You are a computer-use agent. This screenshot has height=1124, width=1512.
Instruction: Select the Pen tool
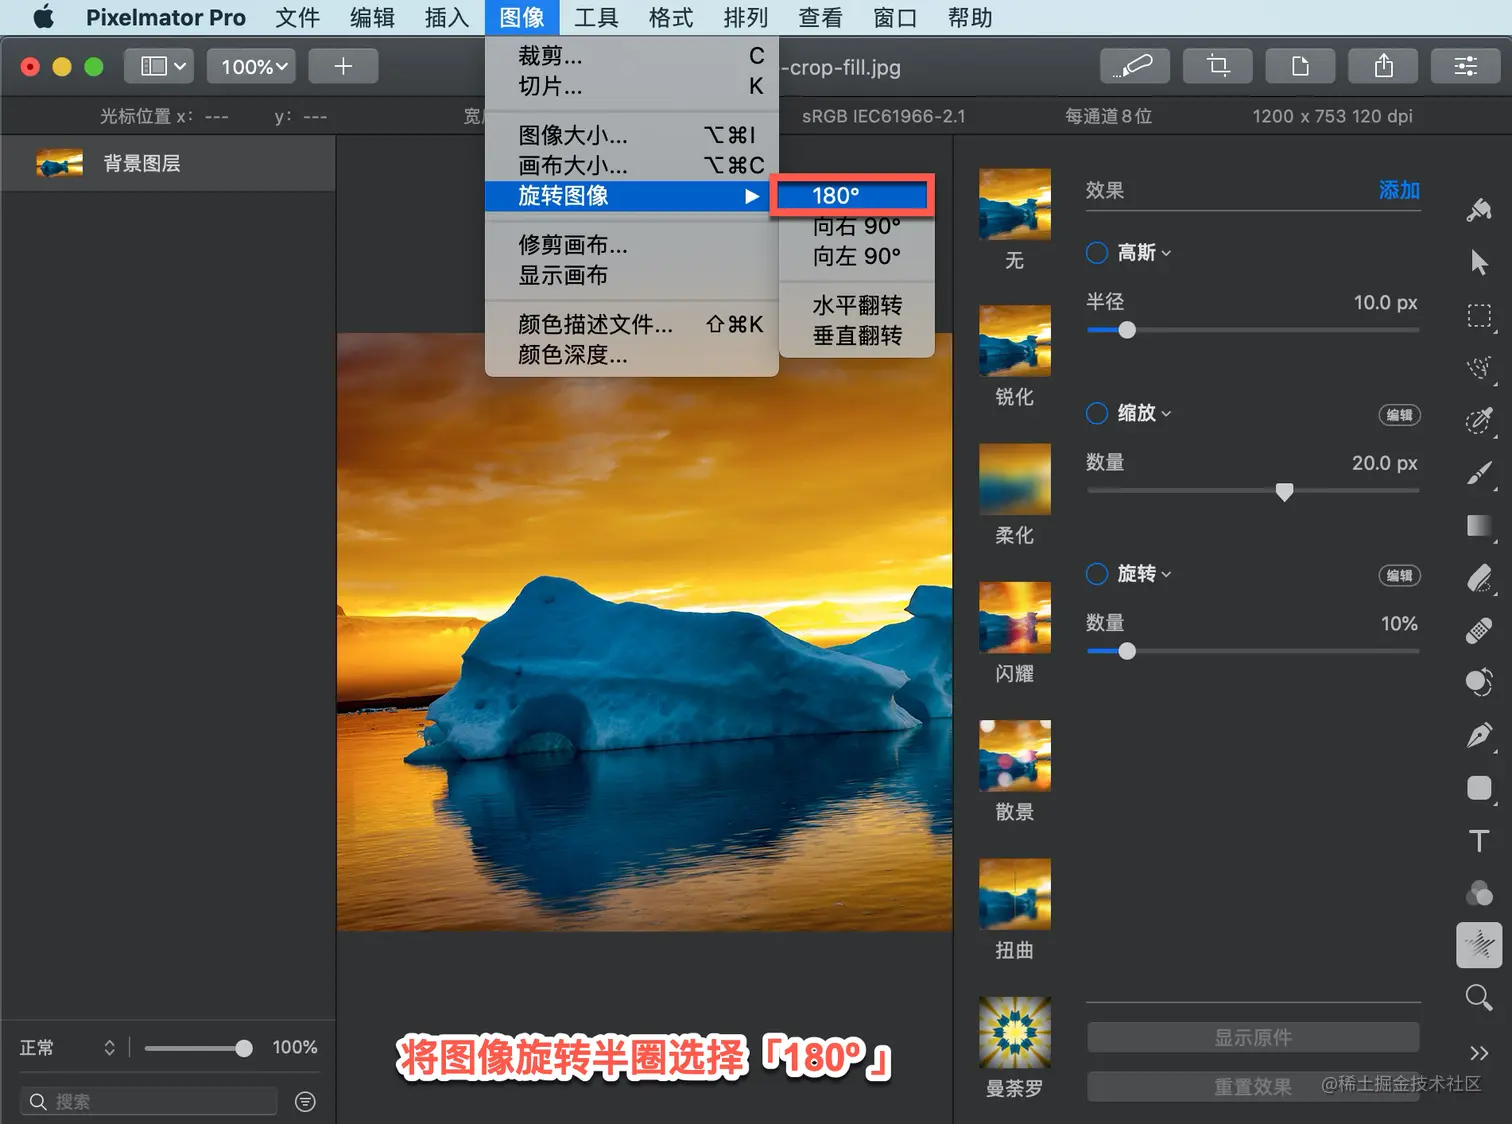point(1479,736)
